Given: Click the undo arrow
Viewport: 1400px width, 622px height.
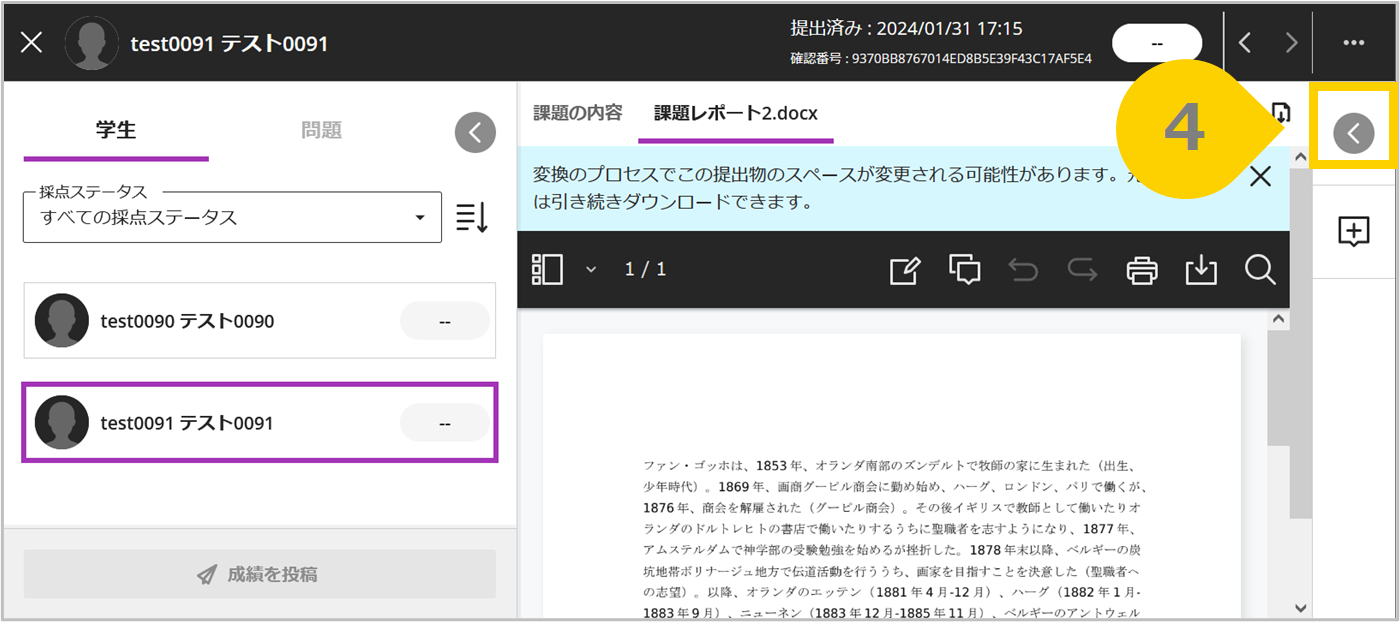Looking at the screenshot, I should click(x=1023, y=270).
